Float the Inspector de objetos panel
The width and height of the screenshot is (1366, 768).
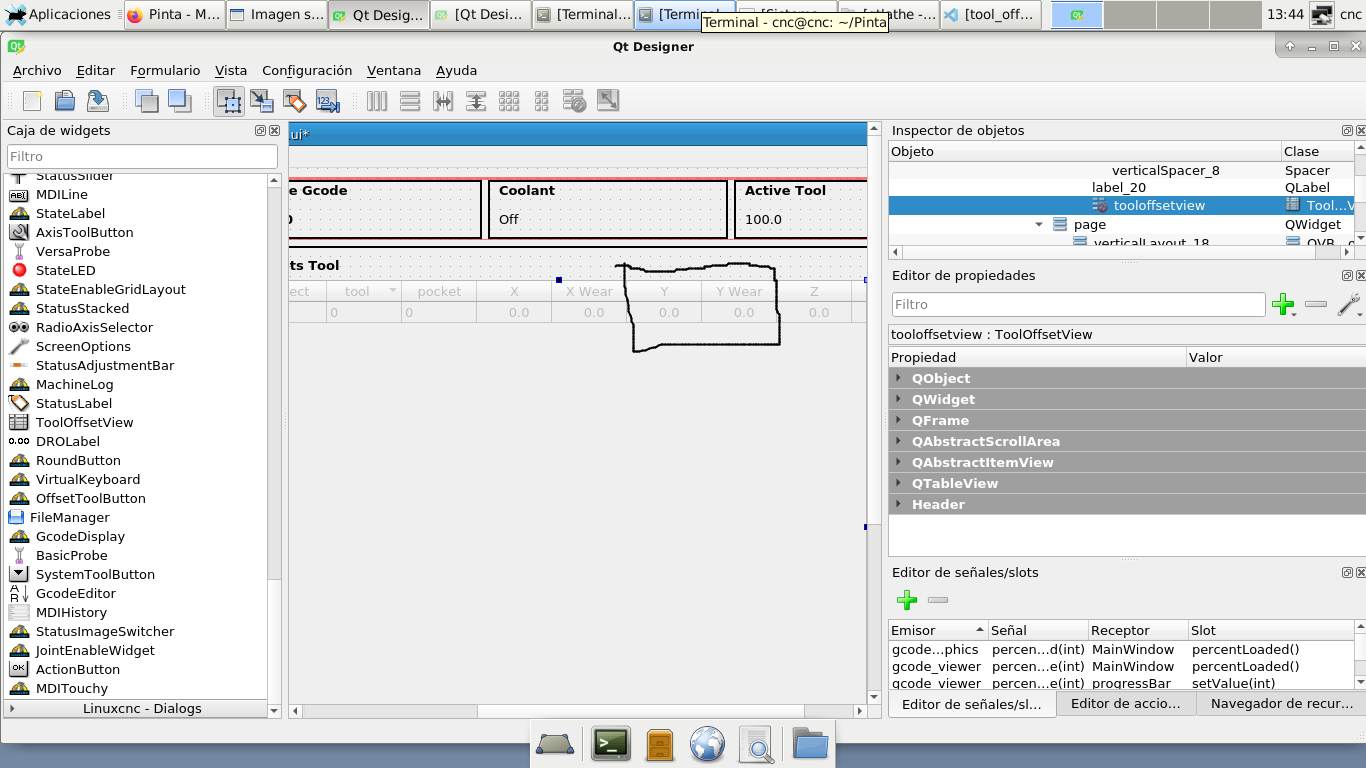1347,130
